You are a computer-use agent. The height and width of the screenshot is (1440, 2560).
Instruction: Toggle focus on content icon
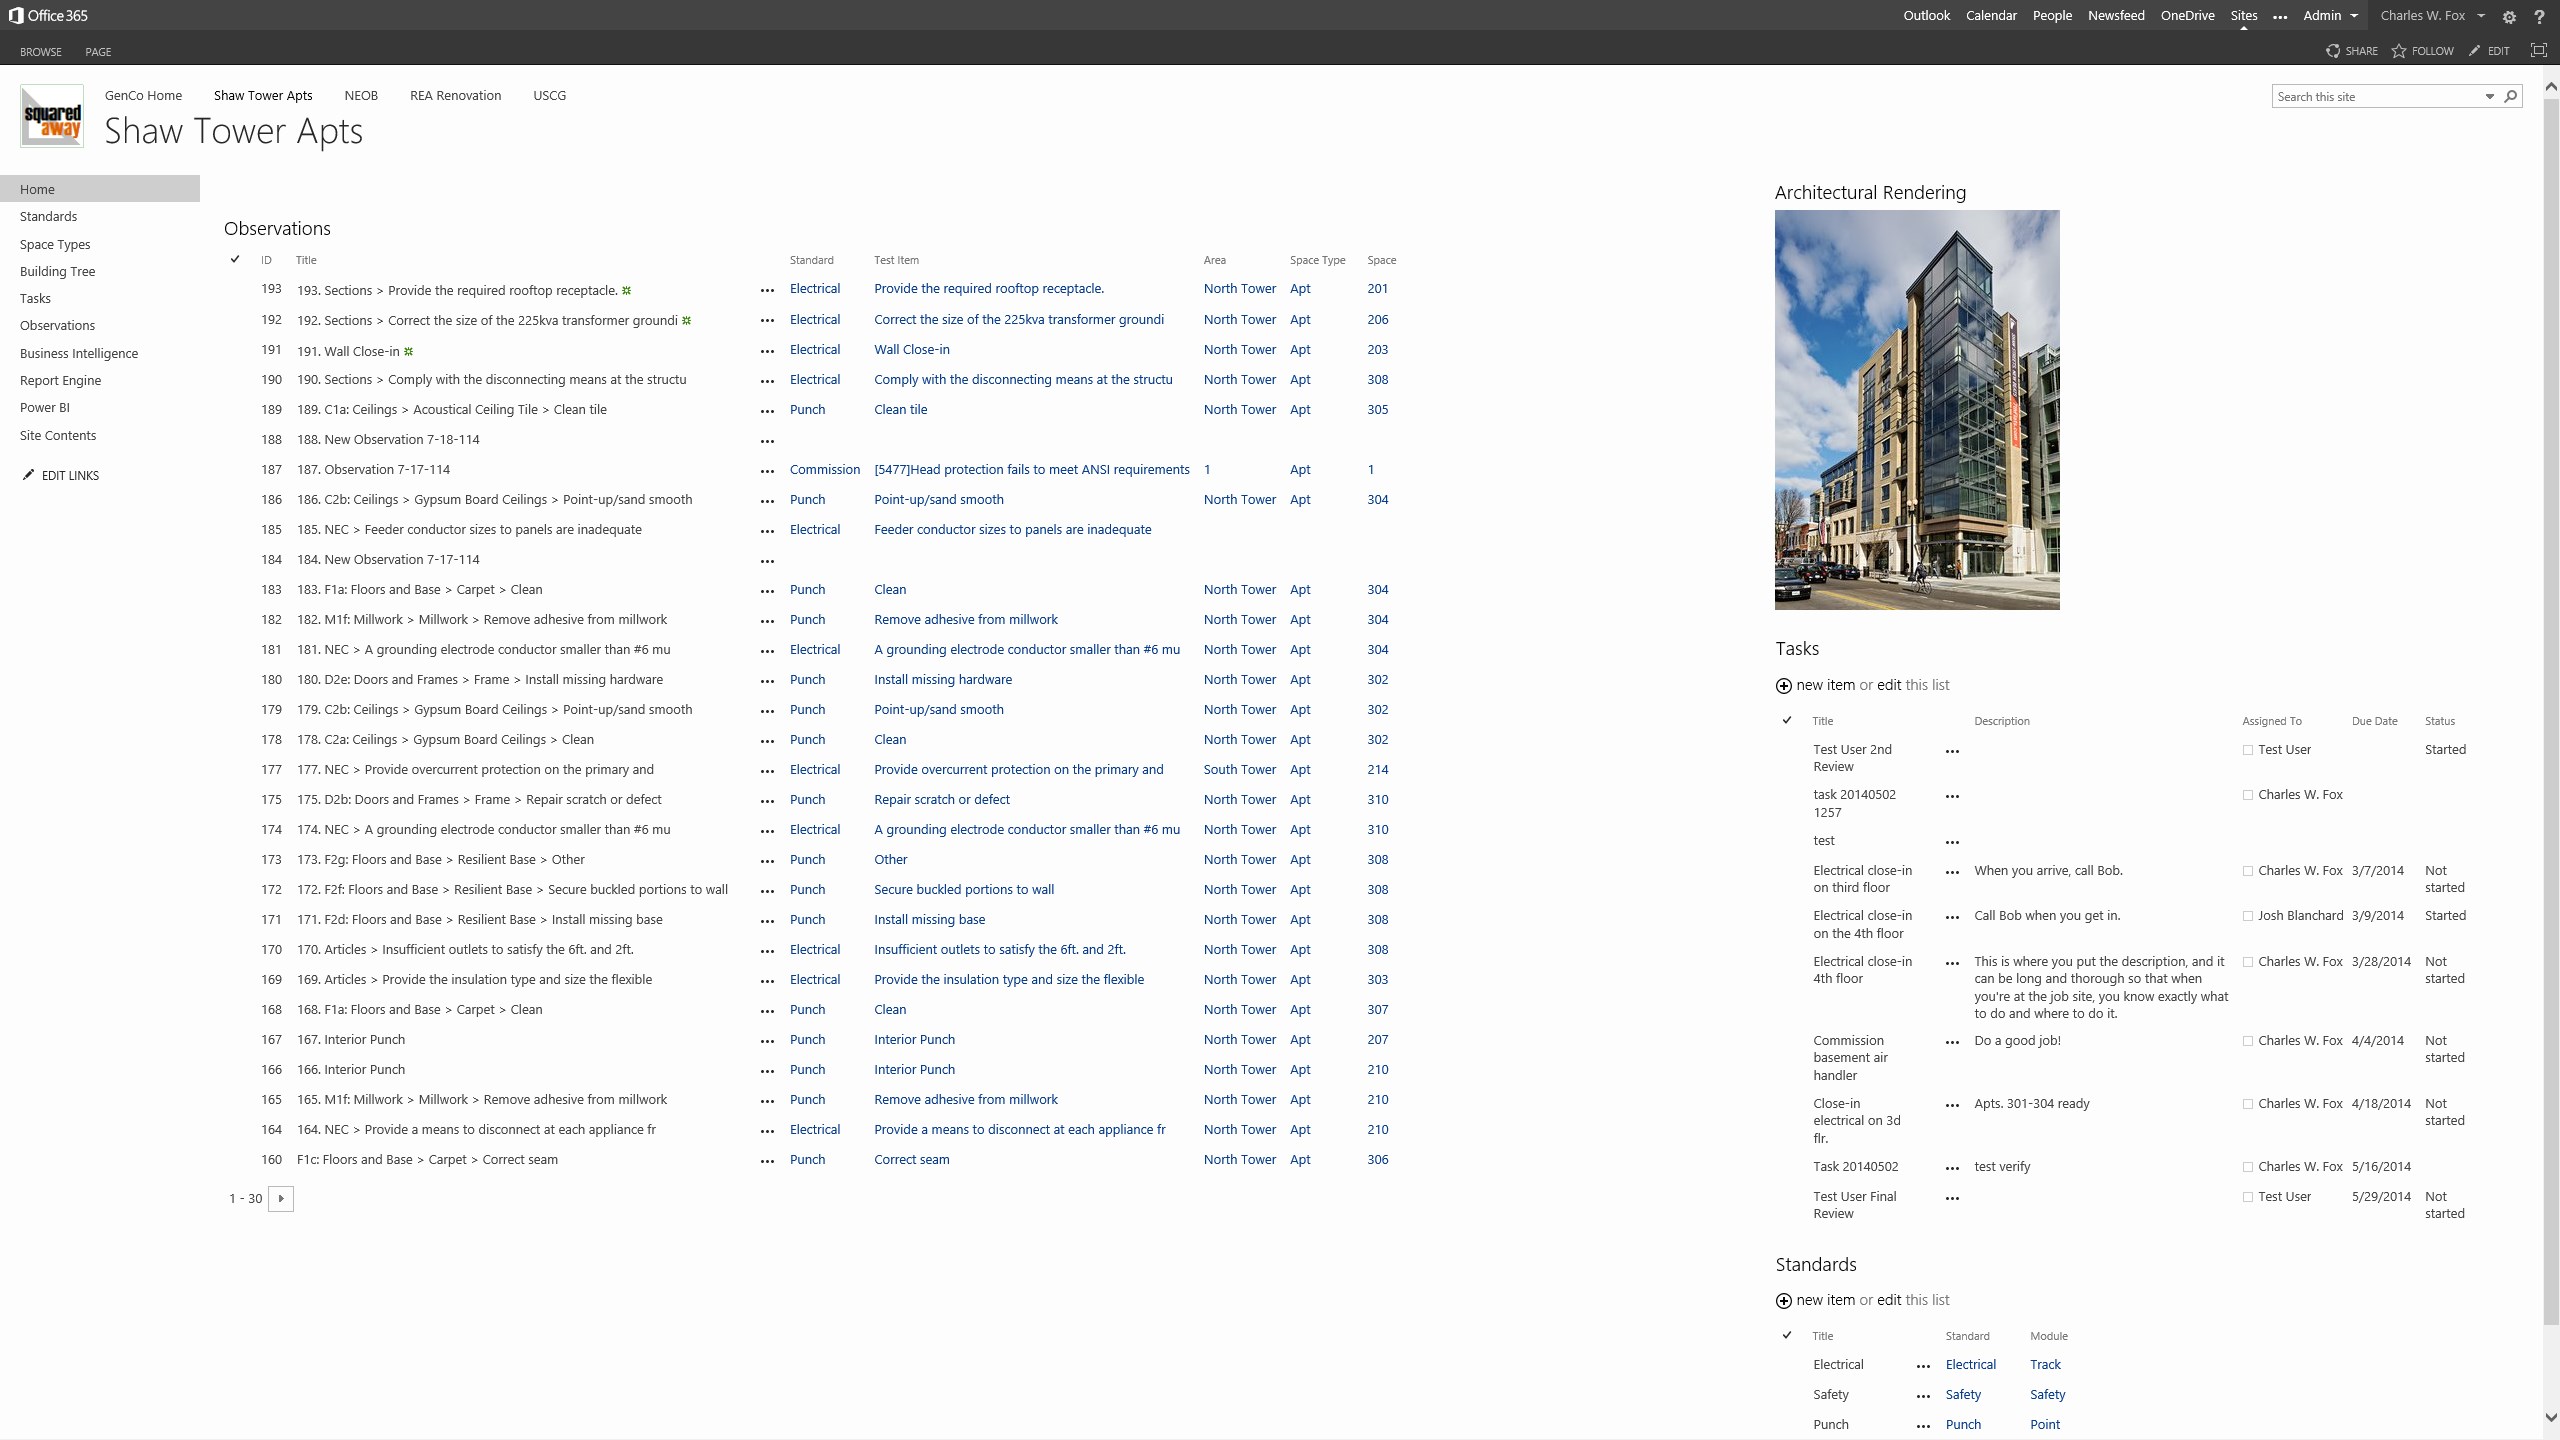pos(2538,51)
